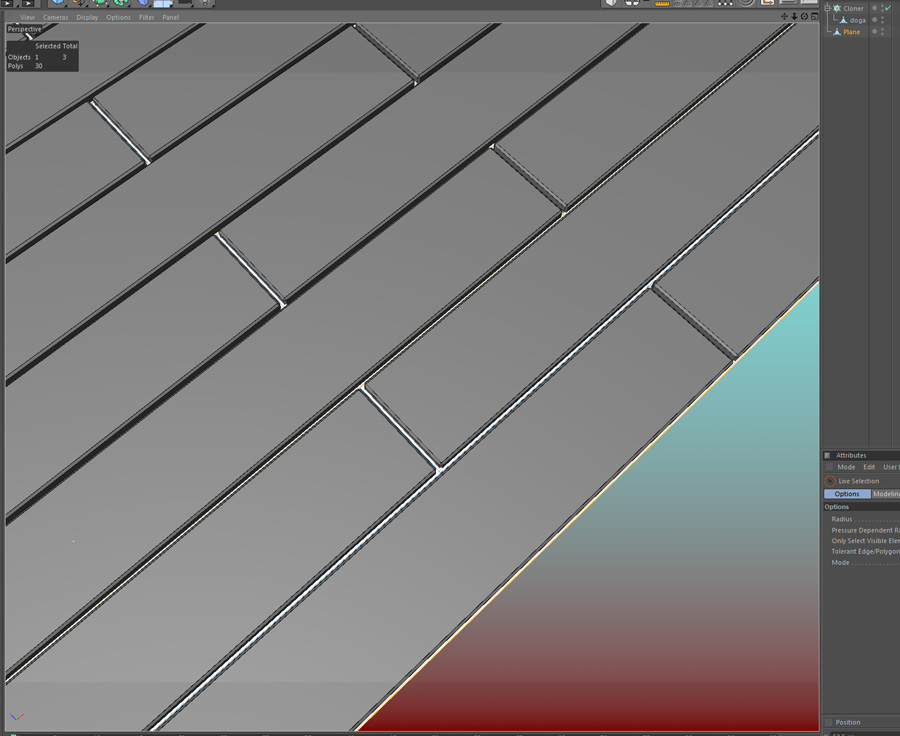
Task: Click the doga polygon object icon
Action: [843, 20]
